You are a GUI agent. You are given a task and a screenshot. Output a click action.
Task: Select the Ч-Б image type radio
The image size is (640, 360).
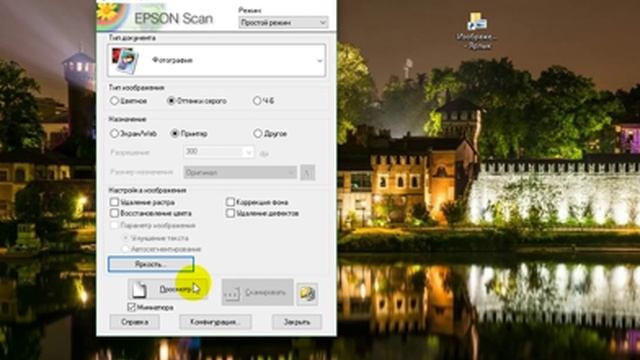click(x=257, y=101)
